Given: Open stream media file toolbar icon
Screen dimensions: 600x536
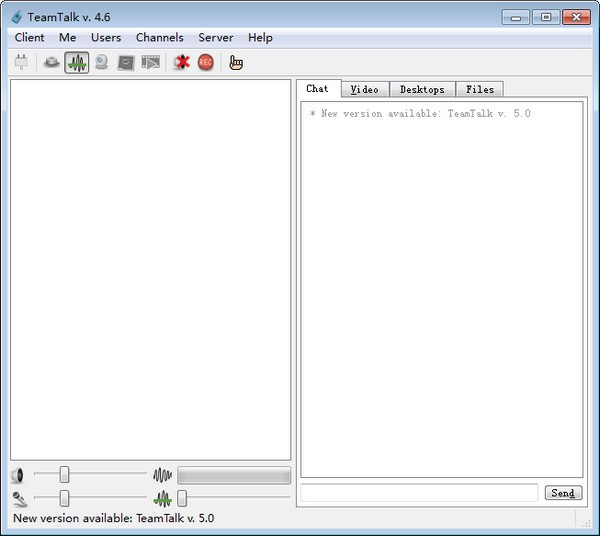Looking at the screenshot, I should click(x=150, y=62).
